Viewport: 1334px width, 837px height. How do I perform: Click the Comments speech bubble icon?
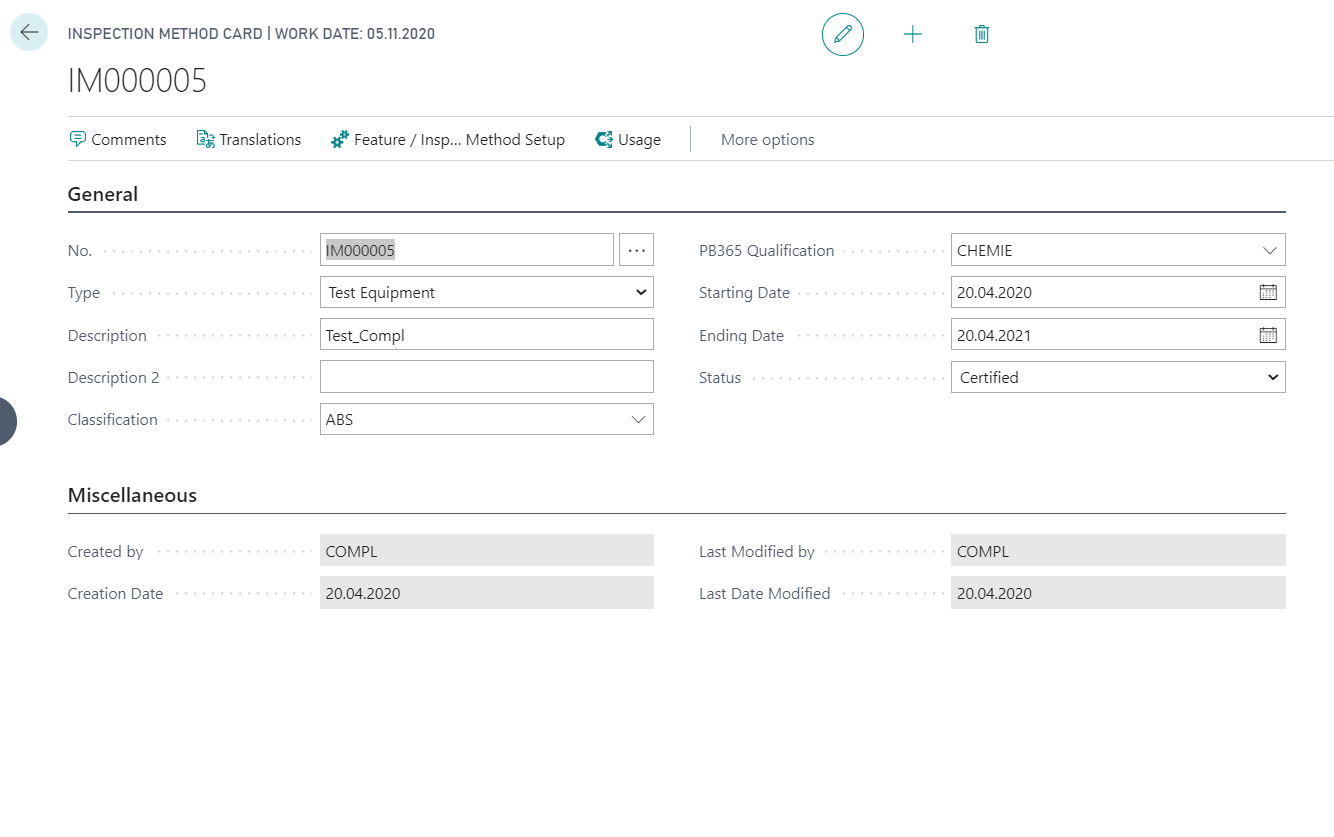pyautogui.click(x=77, y=139)
